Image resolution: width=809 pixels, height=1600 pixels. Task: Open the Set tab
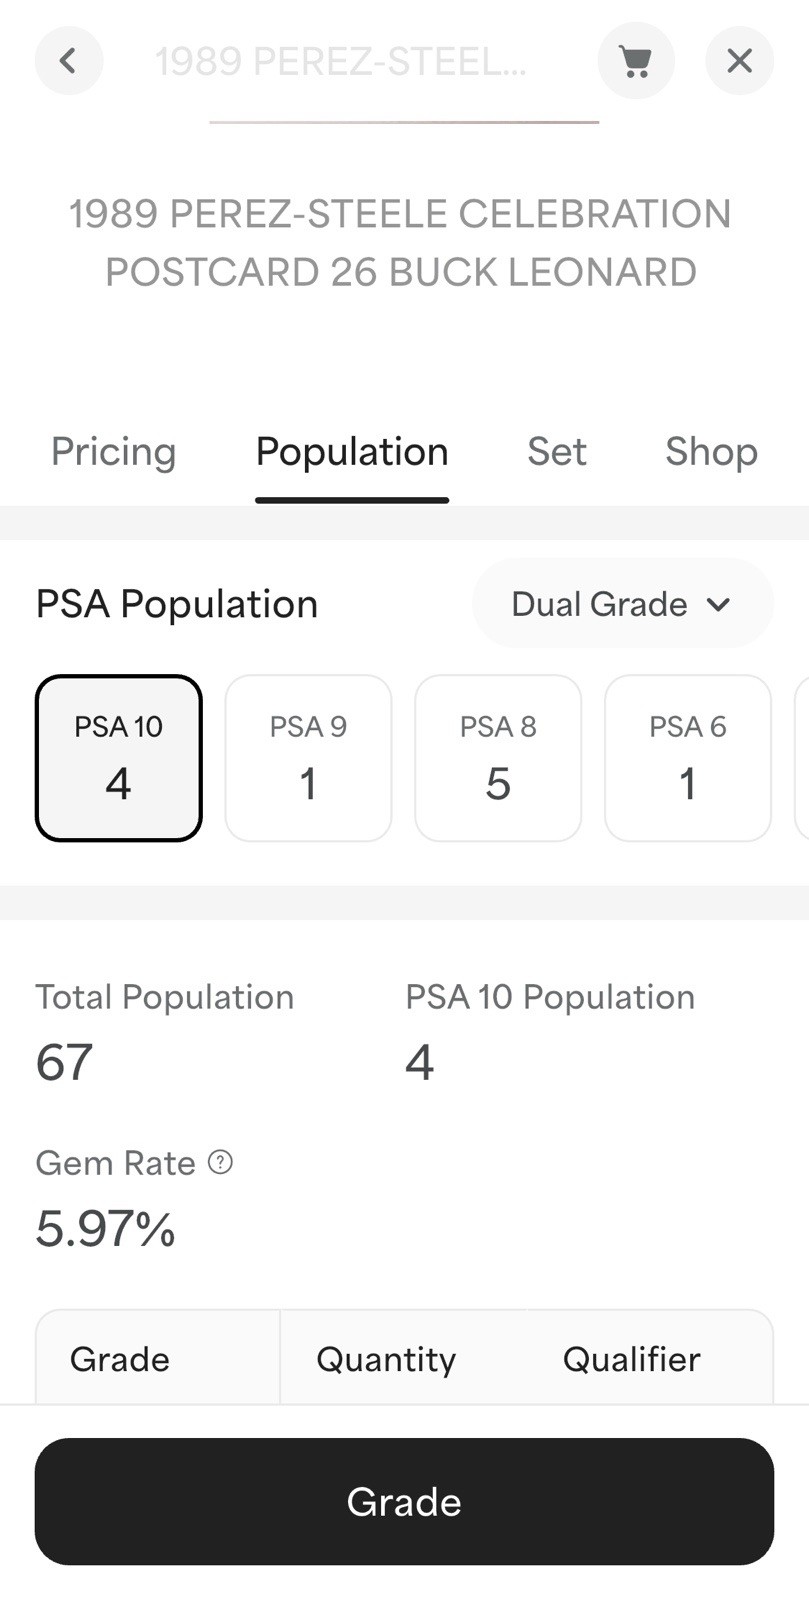point(557,452)
